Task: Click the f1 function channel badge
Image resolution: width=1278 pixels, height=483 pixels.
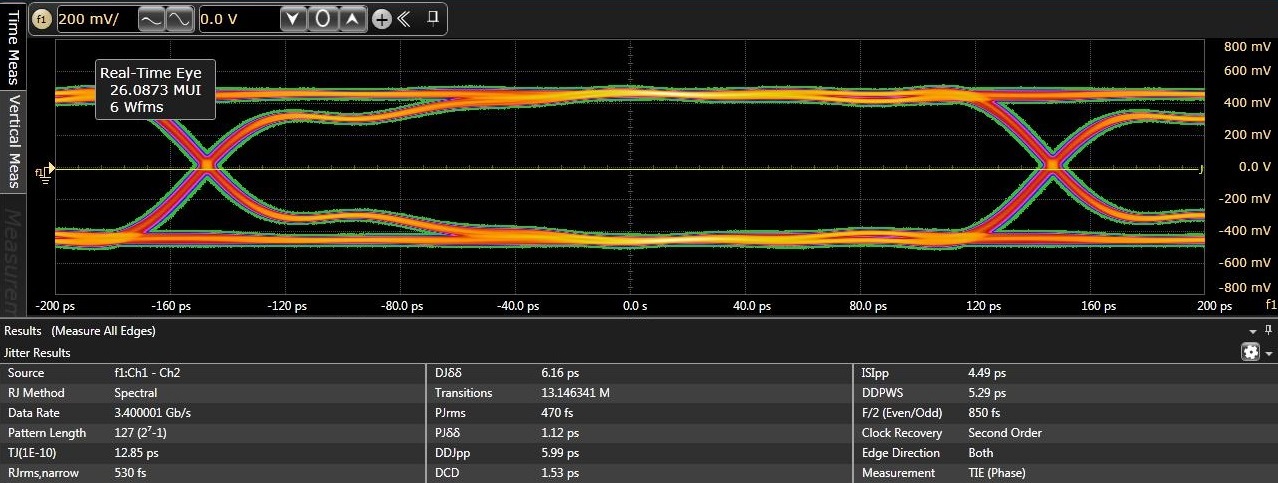Action: point(43,19)
